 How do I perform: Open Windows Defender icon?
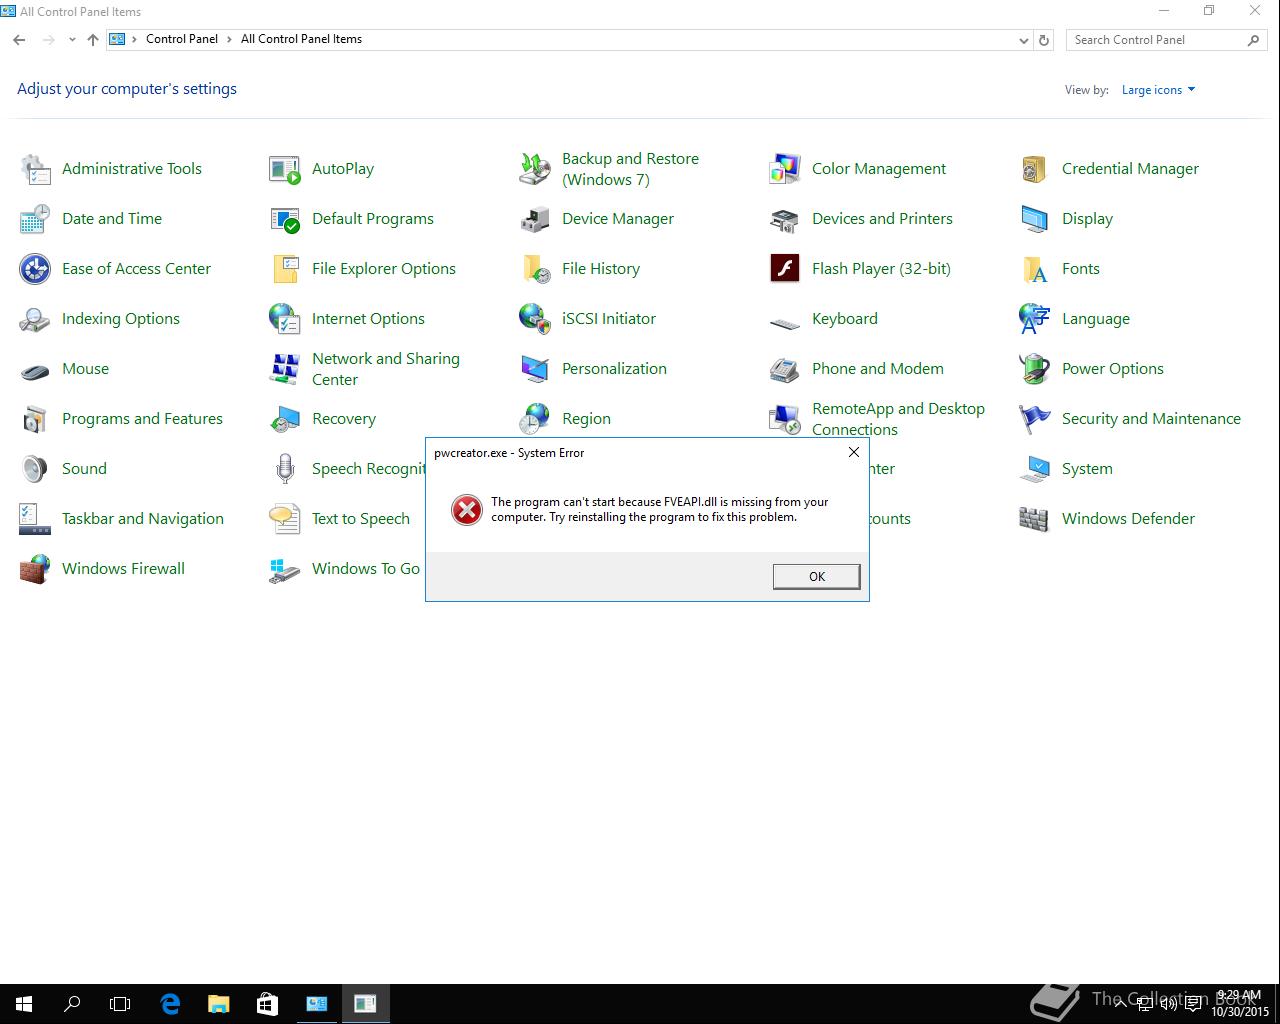tap(1035, 519)
